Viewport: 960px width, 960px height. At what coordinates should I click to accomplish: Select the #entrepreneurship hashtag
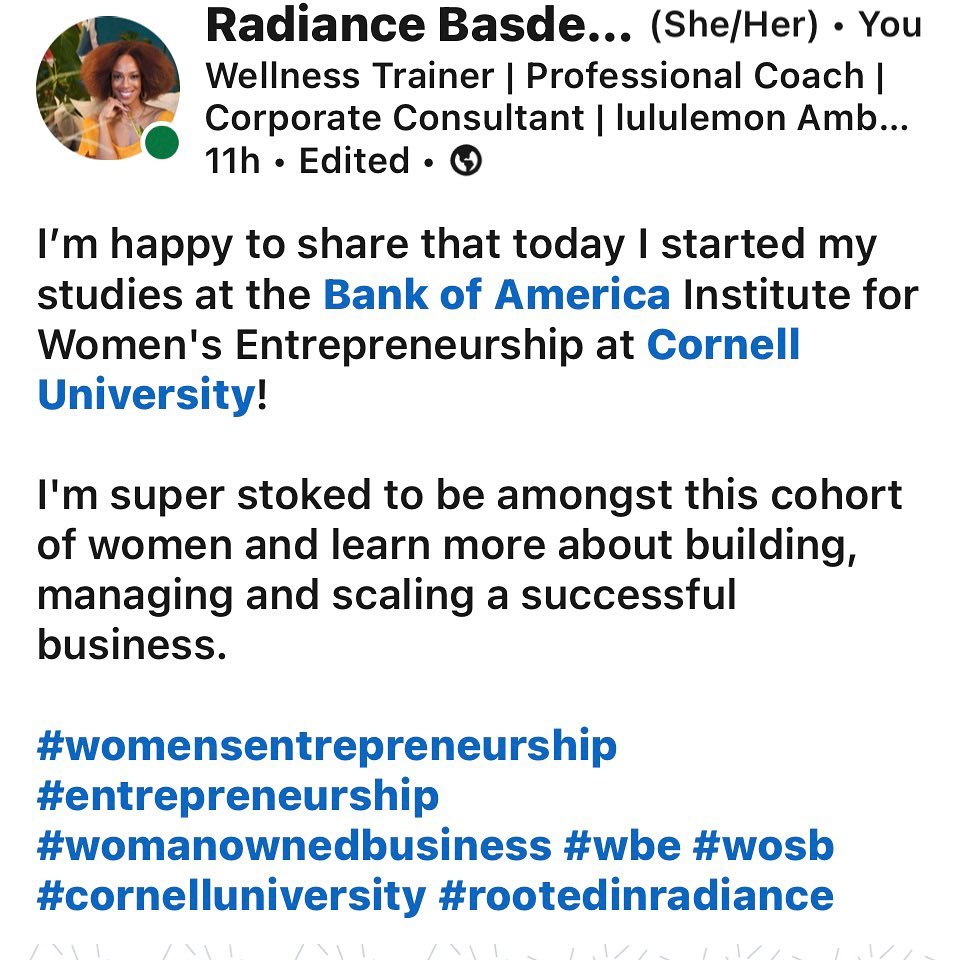[238, 796]
